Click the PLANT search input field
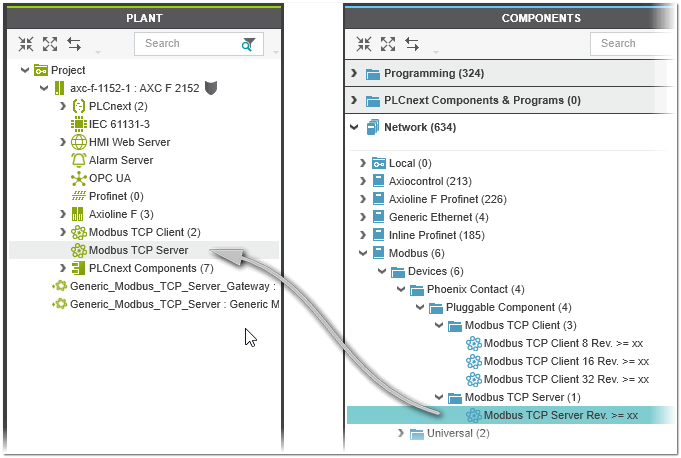The image size is (681, 458). click(x=185, y=44)
